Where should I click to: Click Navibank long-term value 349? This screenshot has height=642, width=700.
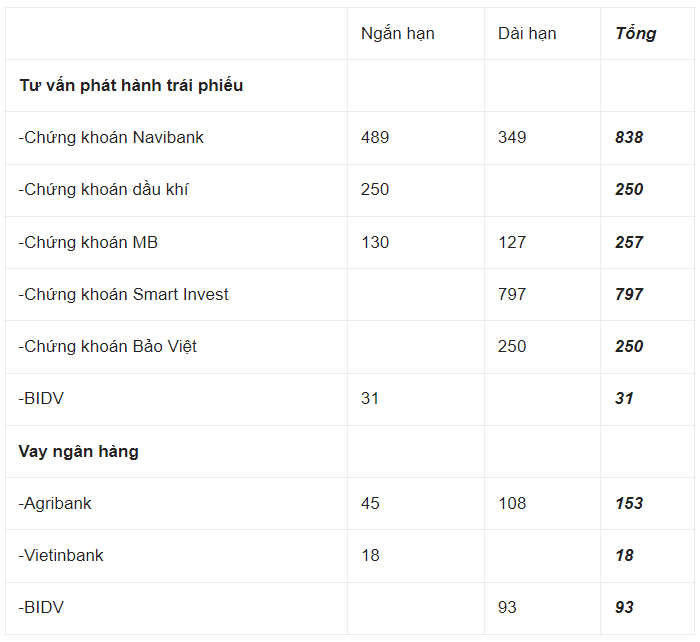512,137
